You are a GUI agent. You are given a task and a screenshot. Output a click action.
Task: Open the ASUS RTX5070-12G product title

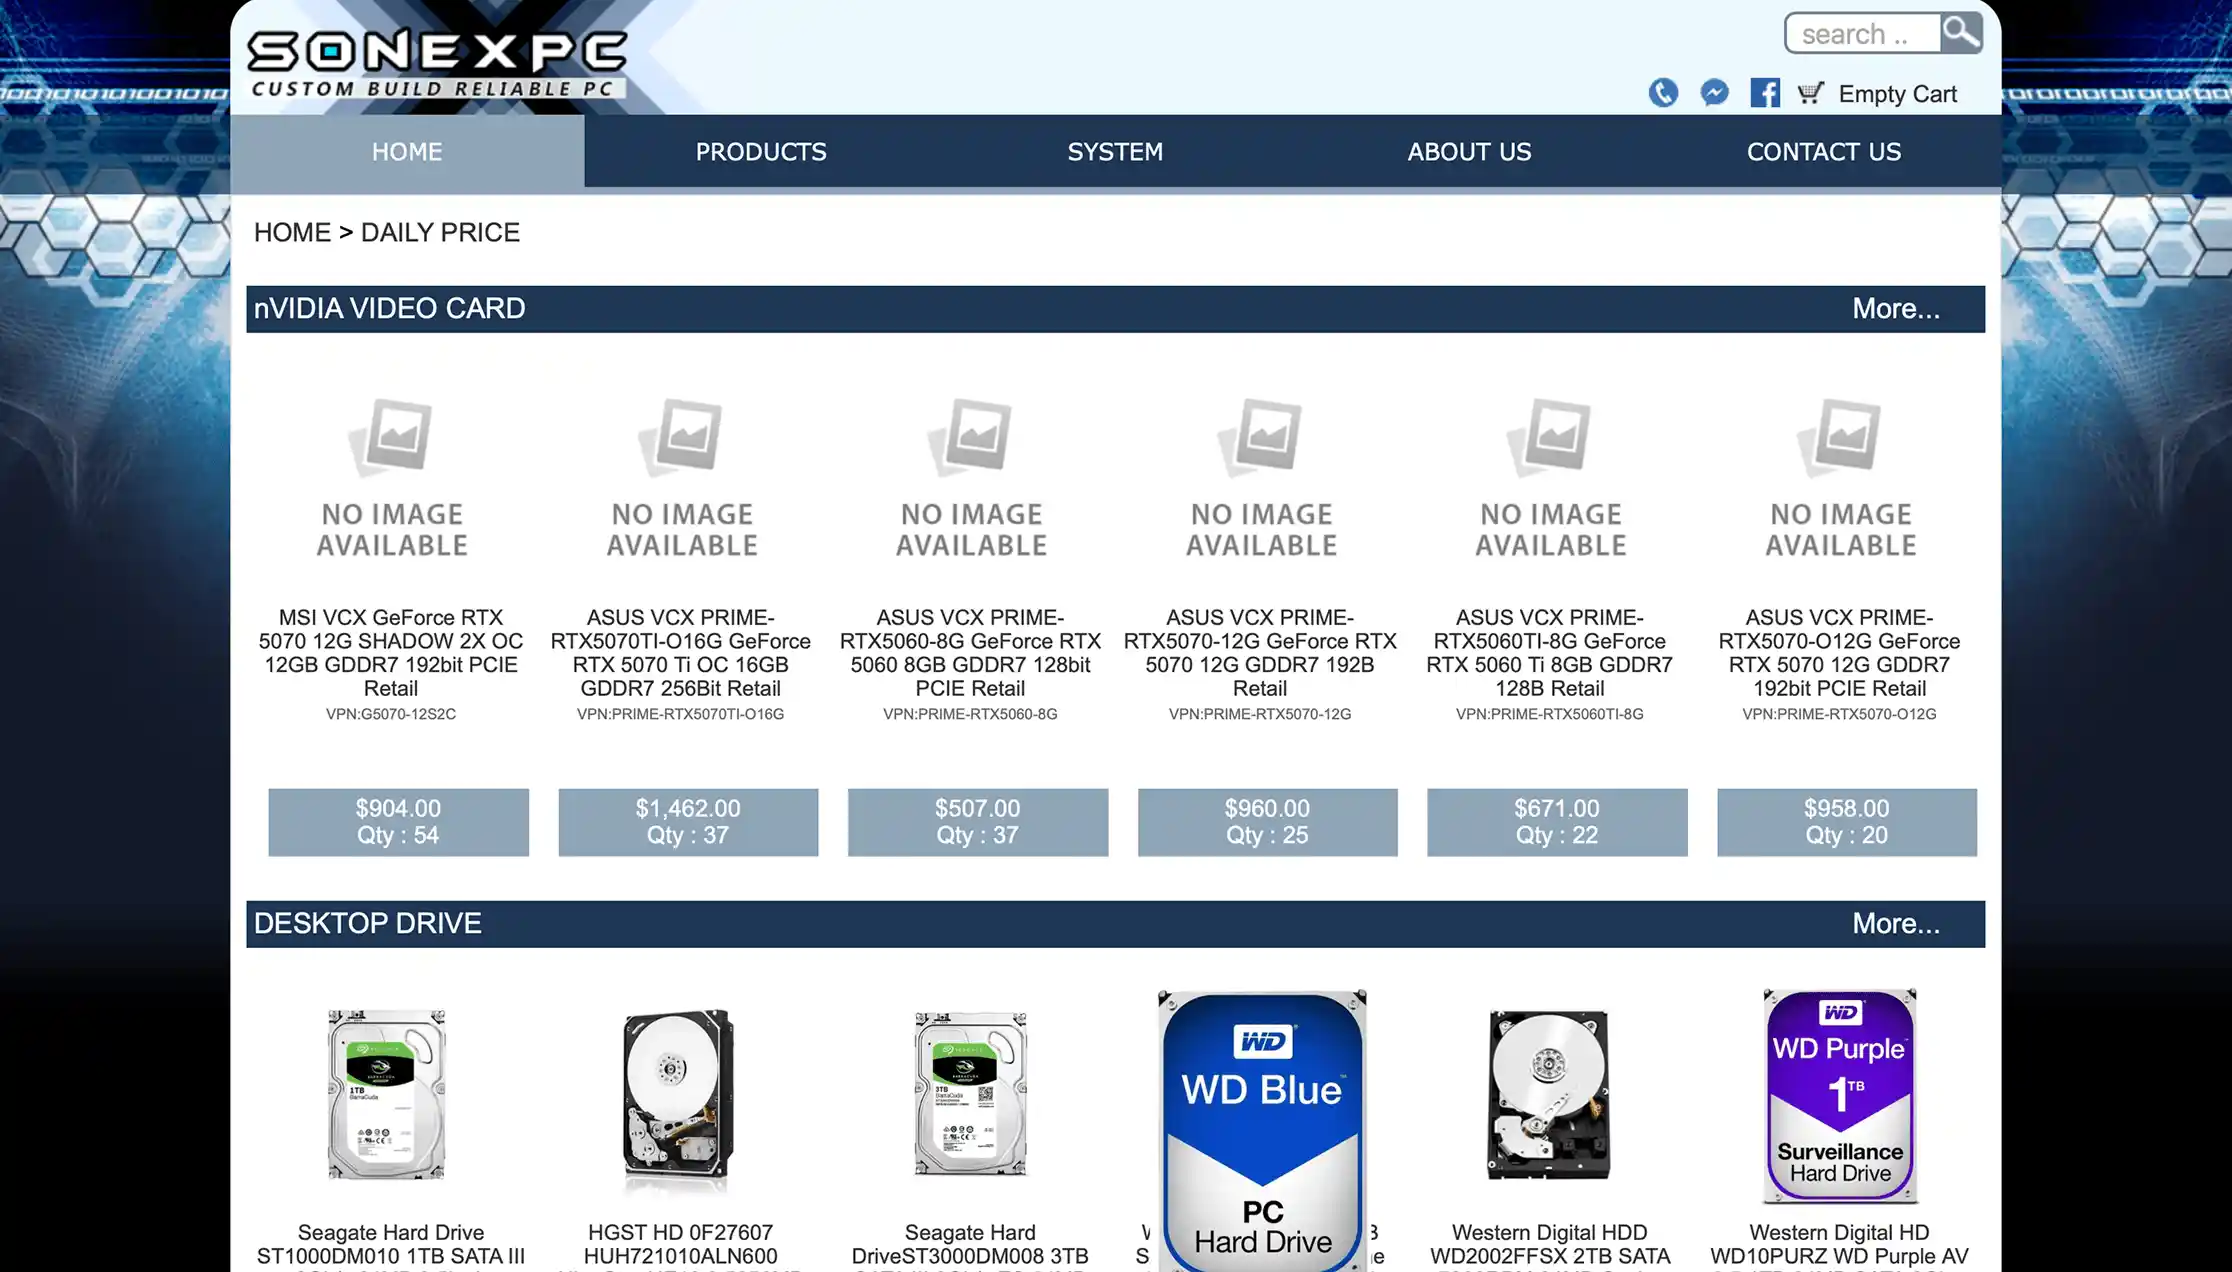pyautogui.click(x=1260, y=653)
